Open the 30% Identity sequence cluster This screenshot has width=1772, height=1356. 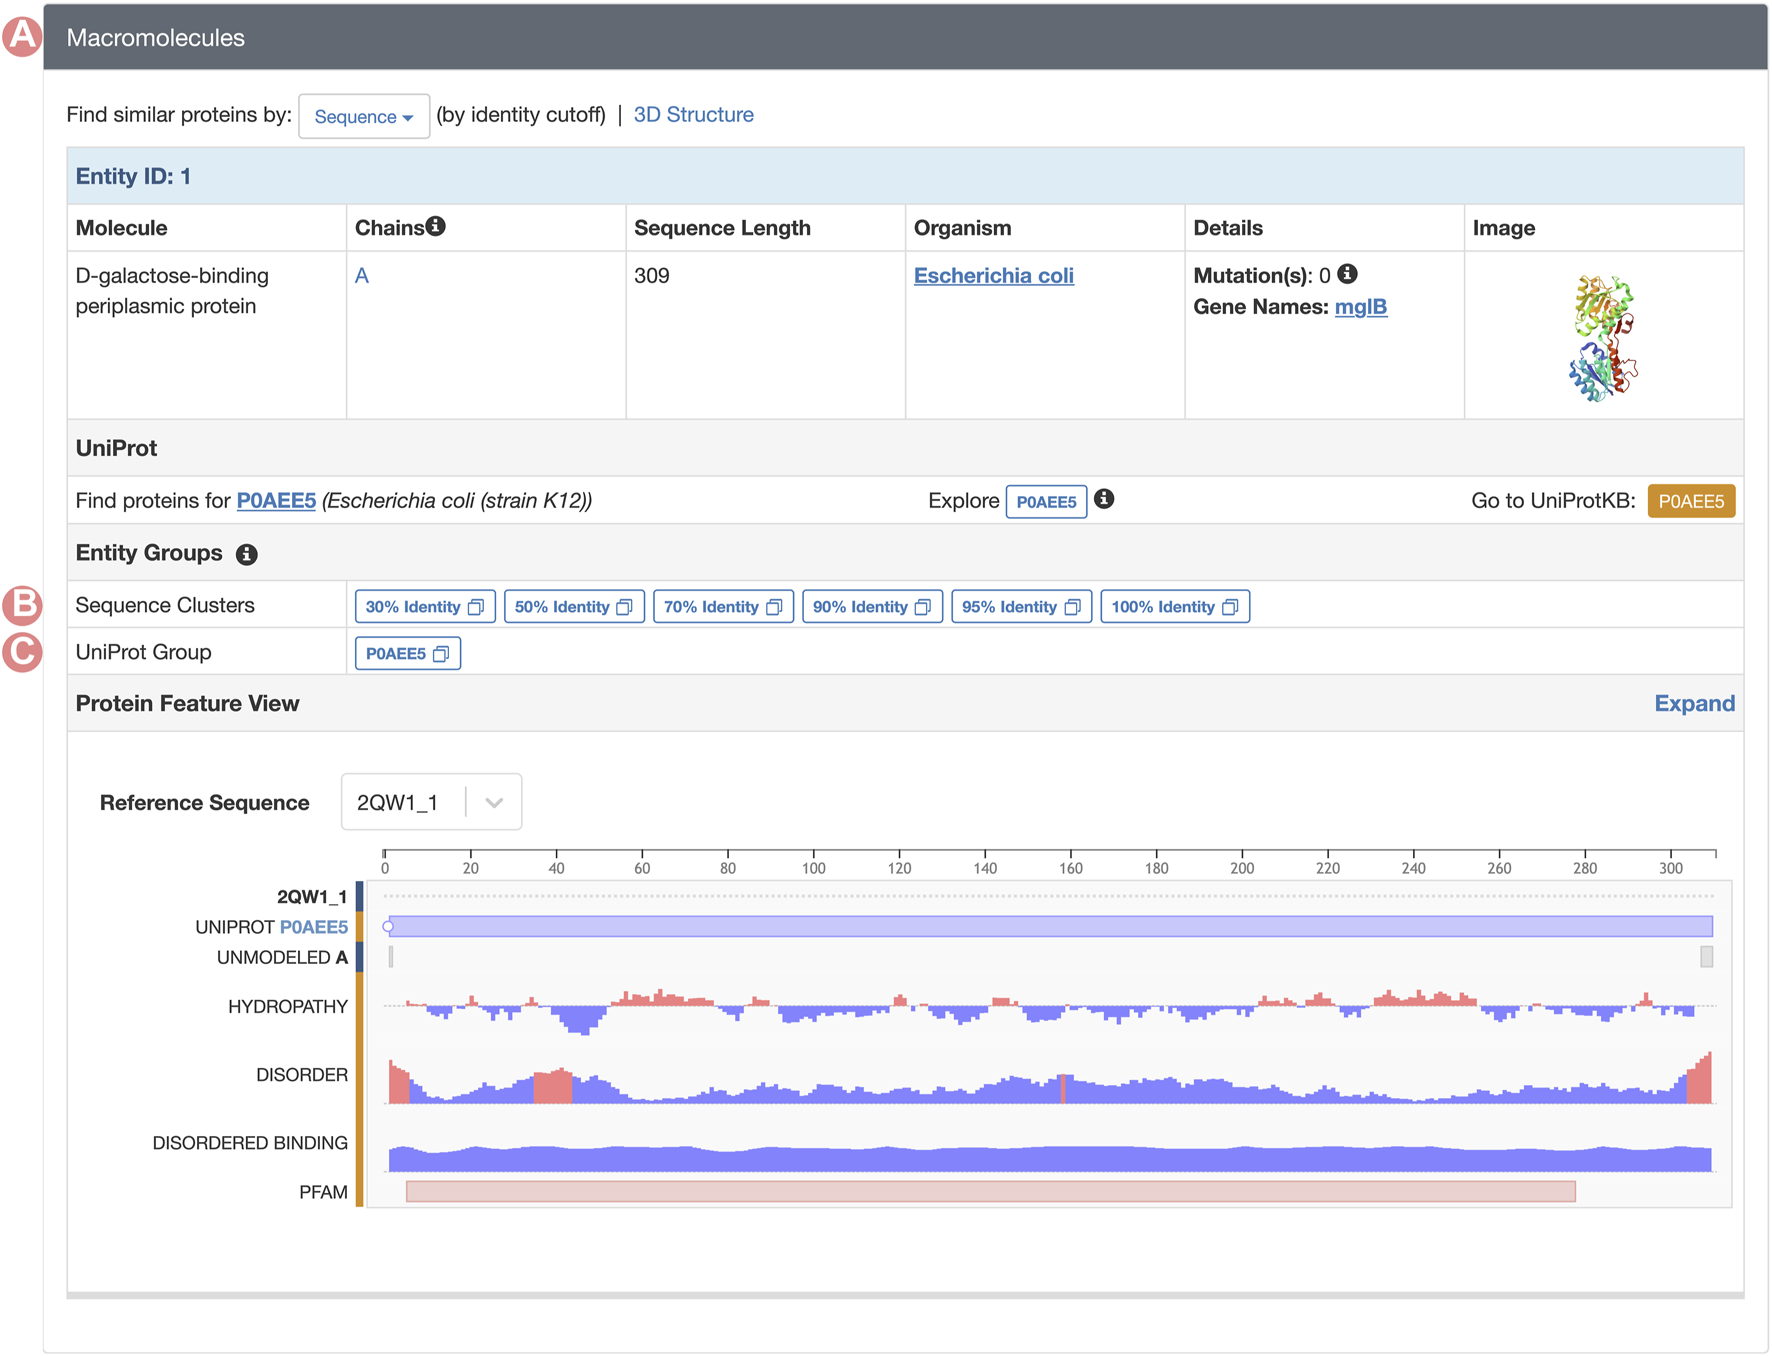[x=424, y=607]
